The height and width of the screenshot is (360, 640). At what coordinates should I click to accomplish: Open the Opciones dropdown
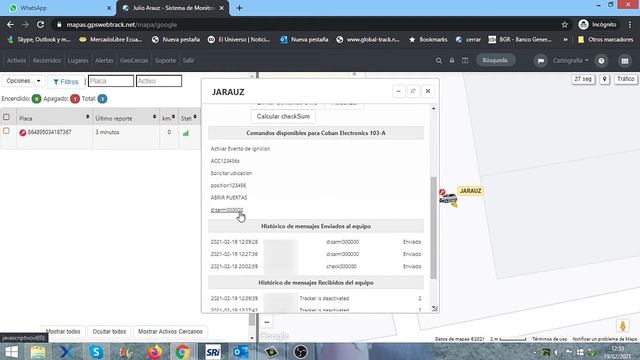pyautogui.click(x=23, y=81)
